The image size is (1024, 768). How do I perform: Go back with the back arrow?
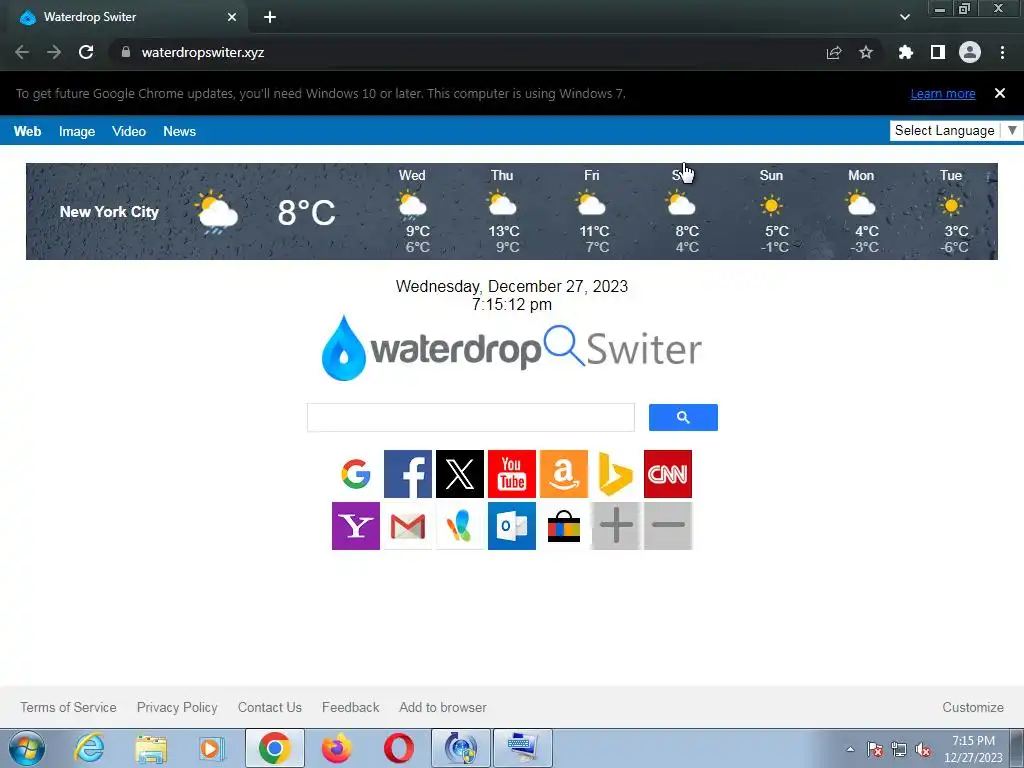(22, 52)
